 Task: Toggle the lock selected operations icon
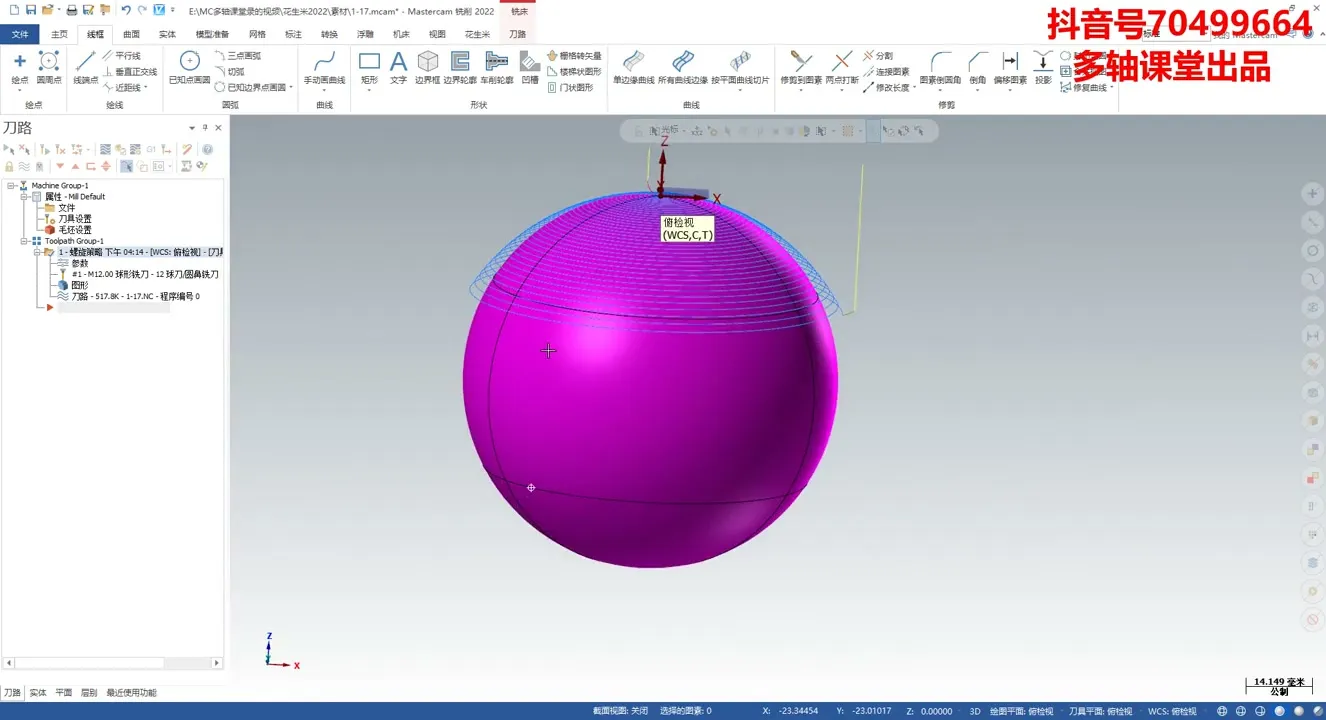pyautogui.click(x=10, y=166)
